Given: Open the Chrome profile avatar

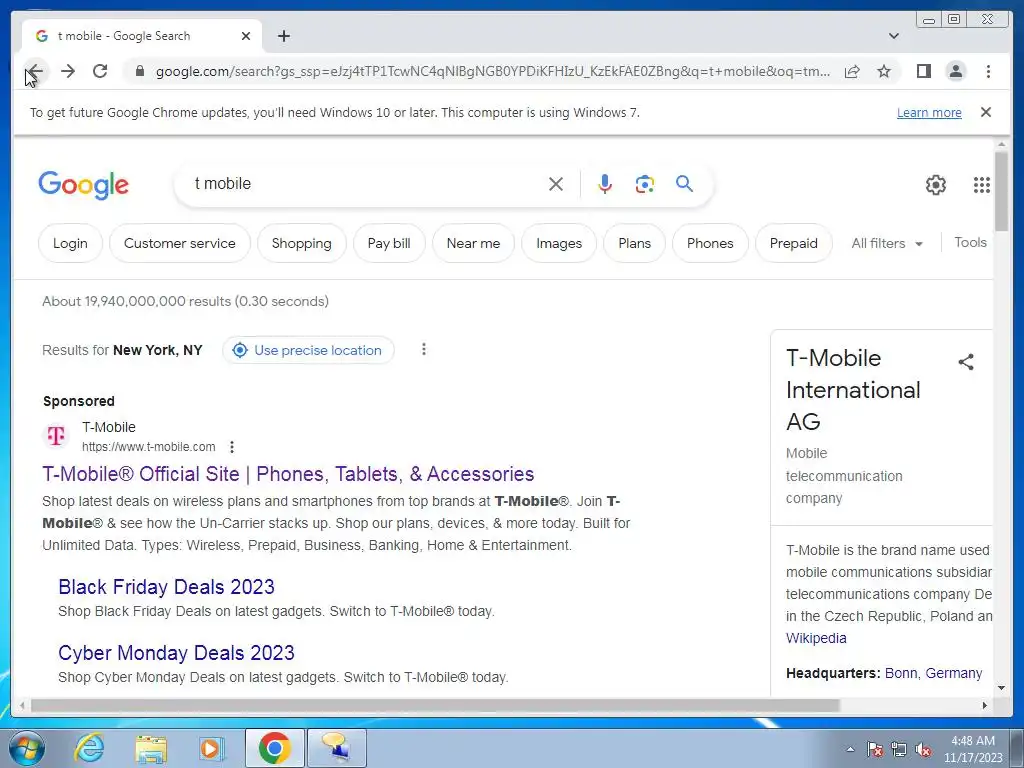Looking at the screenshot, I should [955, 71].
